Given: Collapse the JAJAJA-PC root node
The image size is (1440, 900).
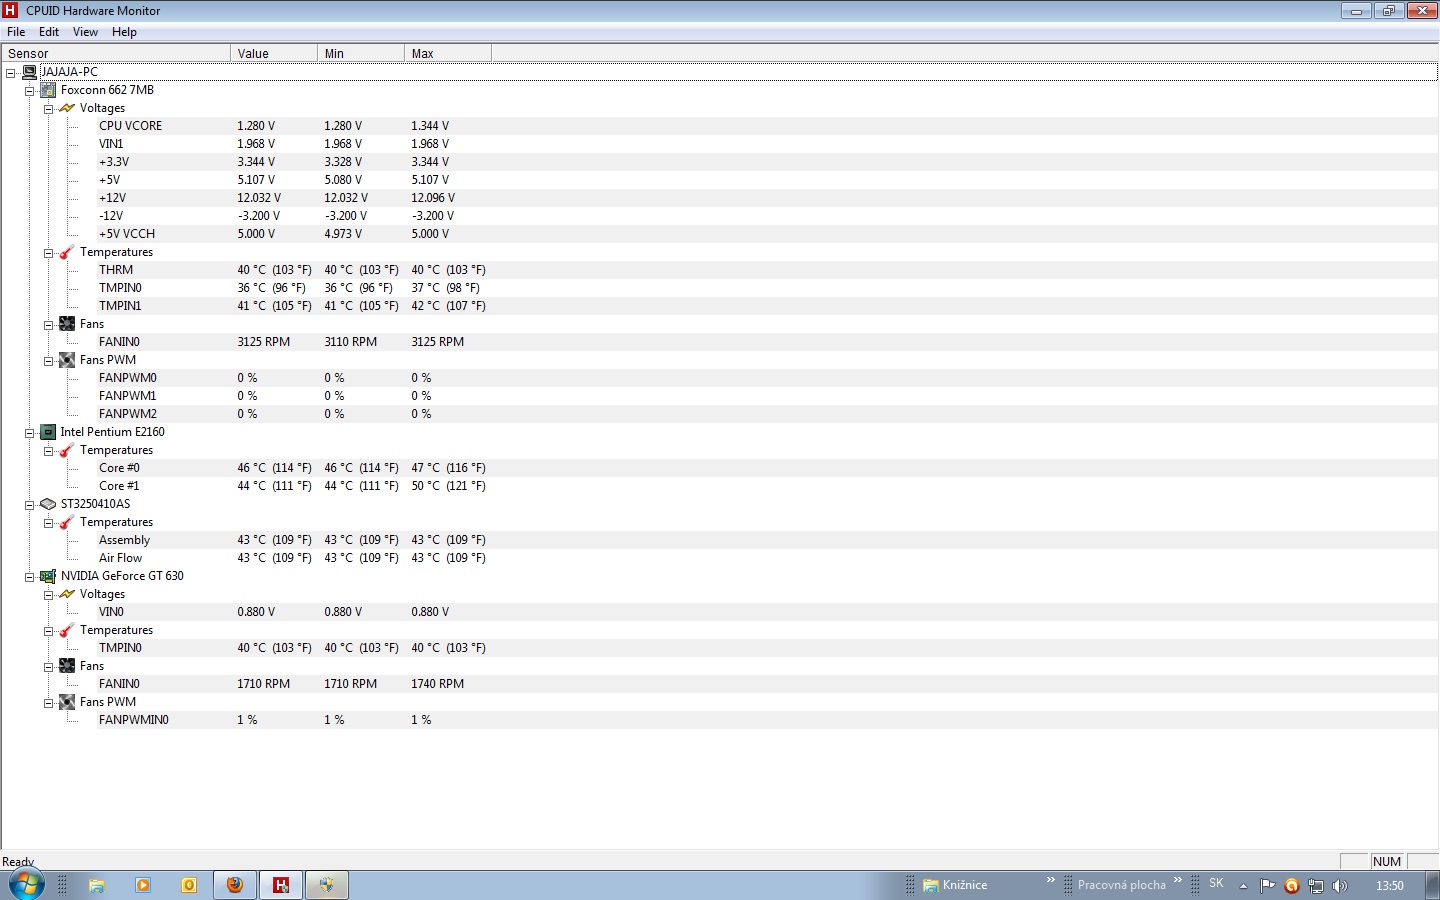Looking at the screenshot, I should click(x=11, y=73).
